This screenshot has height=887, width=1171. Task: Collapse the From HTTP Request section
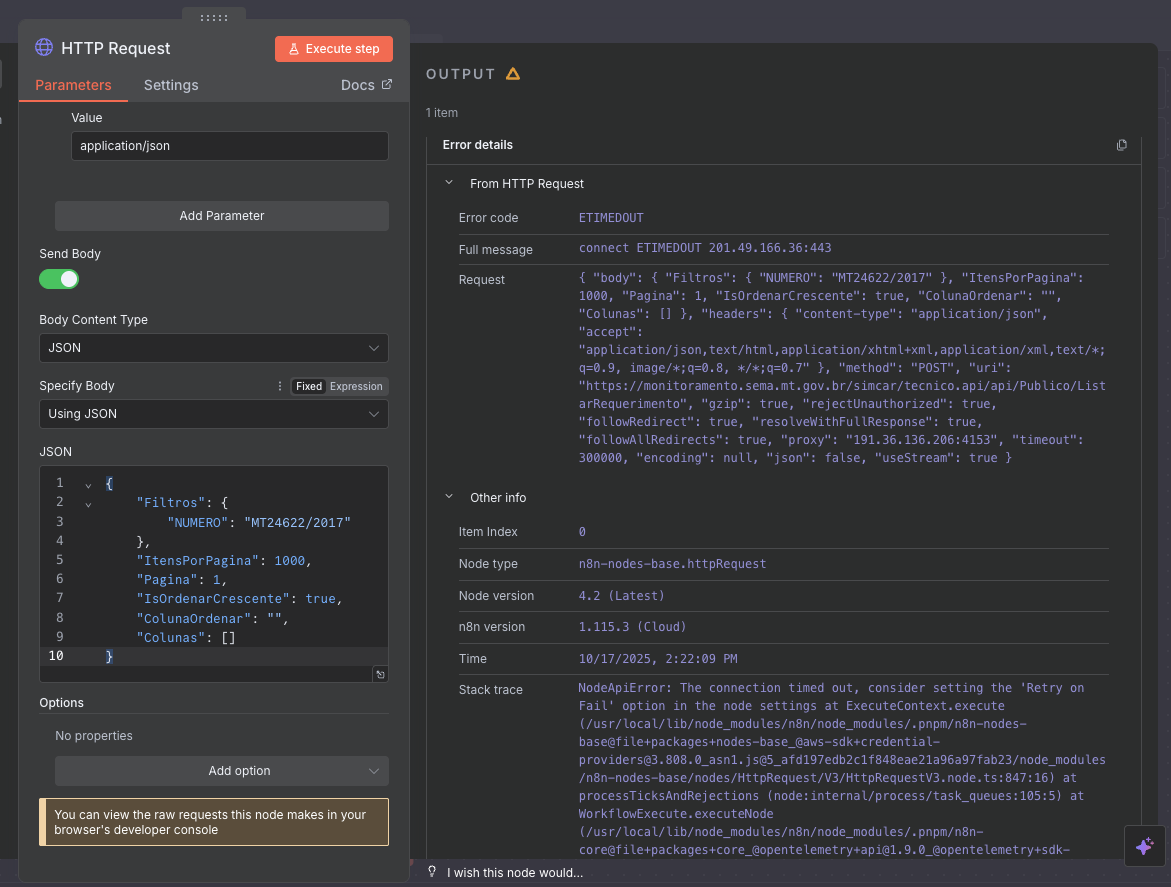tap(448, 184)
